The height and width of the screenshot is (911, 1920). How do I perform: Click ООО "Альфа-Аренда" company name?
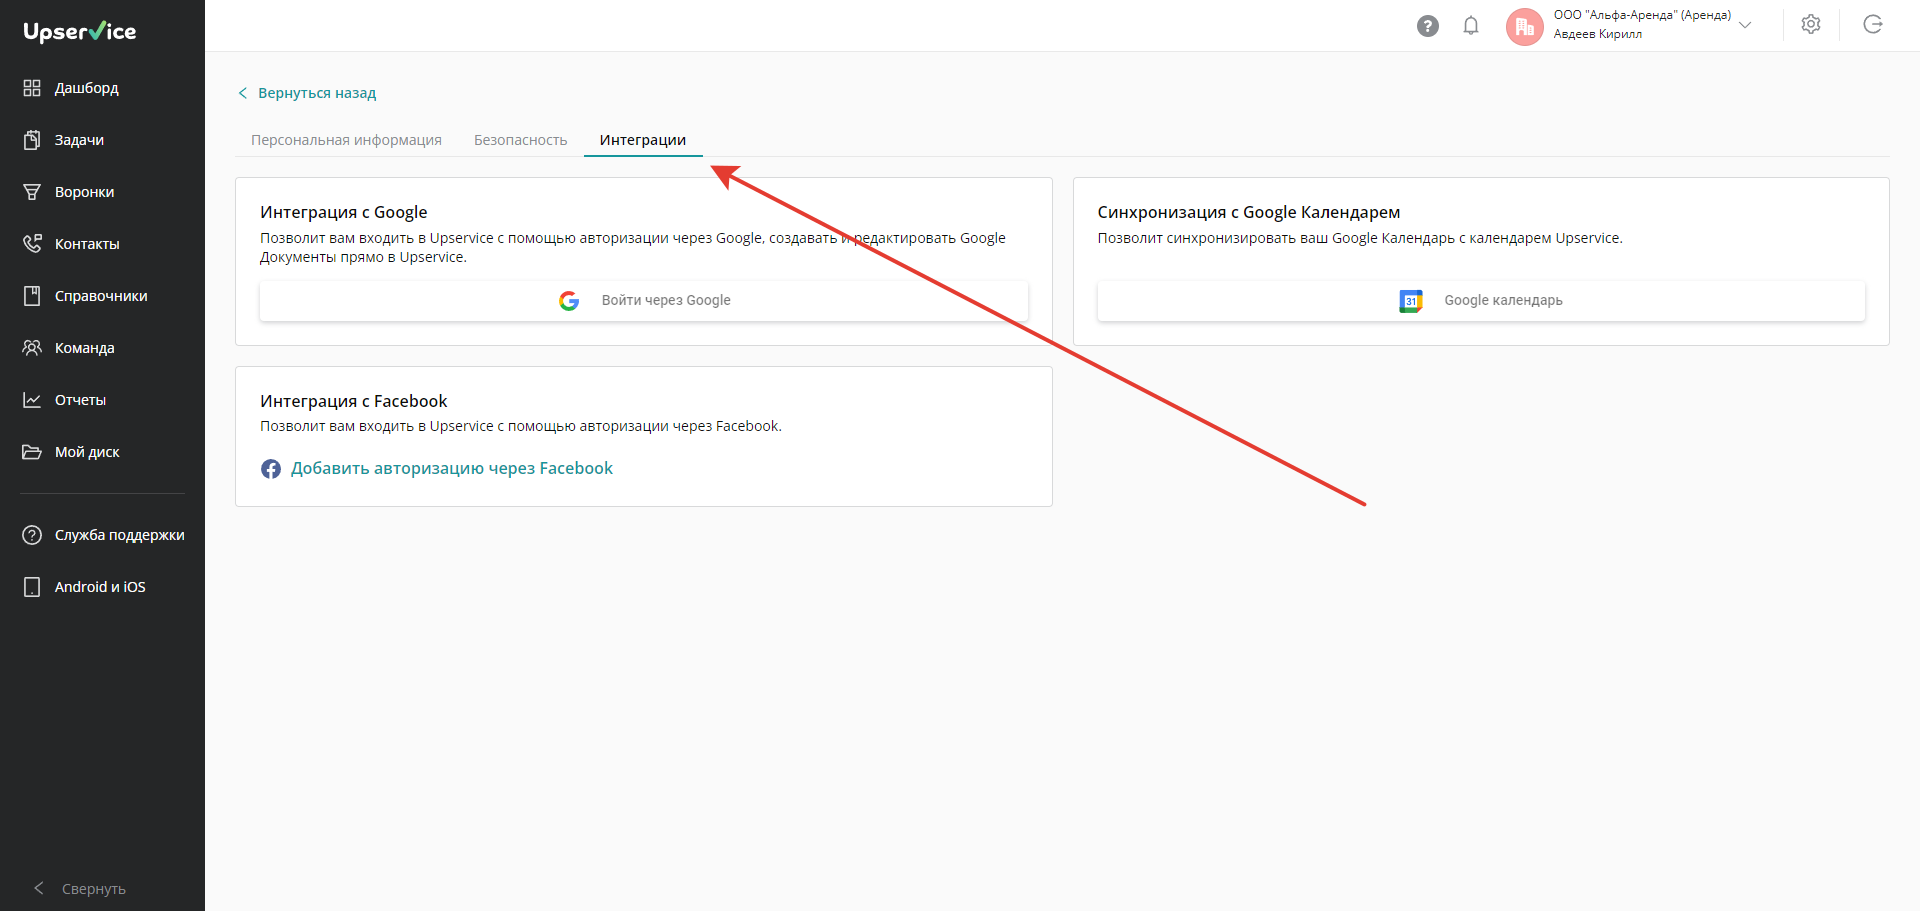coord(1642,15)
